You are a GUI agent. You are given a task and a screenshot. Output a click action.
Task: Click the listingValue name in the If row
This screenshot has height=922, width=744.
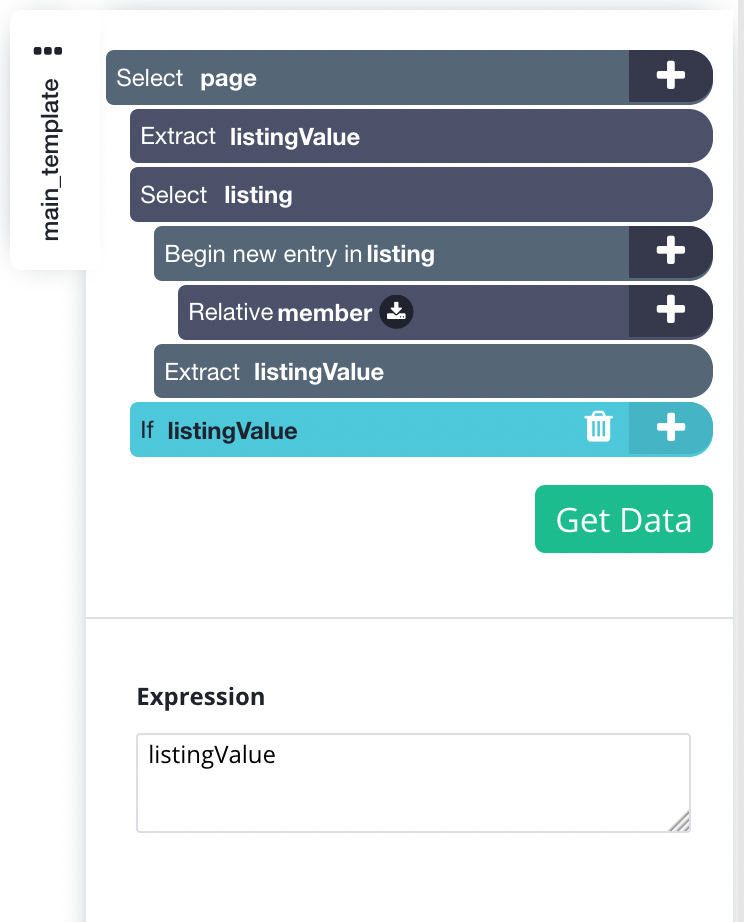point(232,431)
